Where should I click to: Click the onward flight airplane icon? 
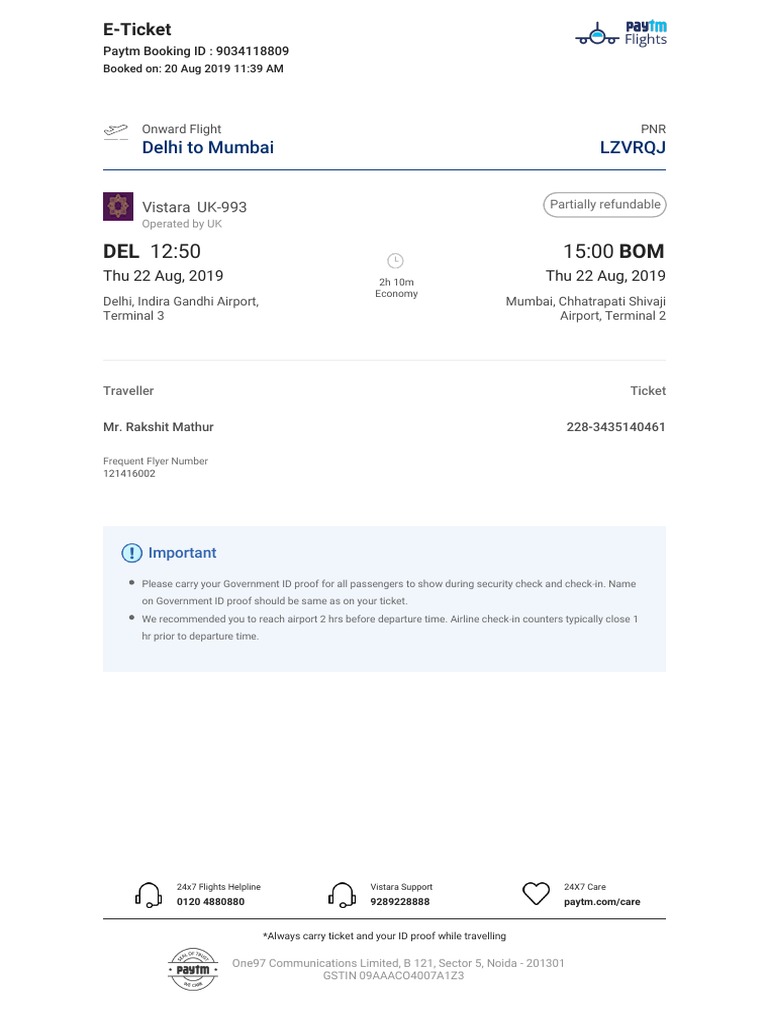pyautogui.click(x=116, y=131)
